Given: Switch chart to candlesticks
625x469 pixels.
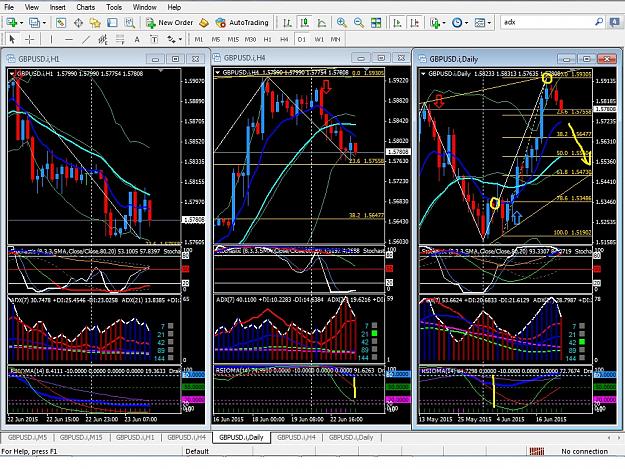Looking at the screenshot, I should (305, 23).
